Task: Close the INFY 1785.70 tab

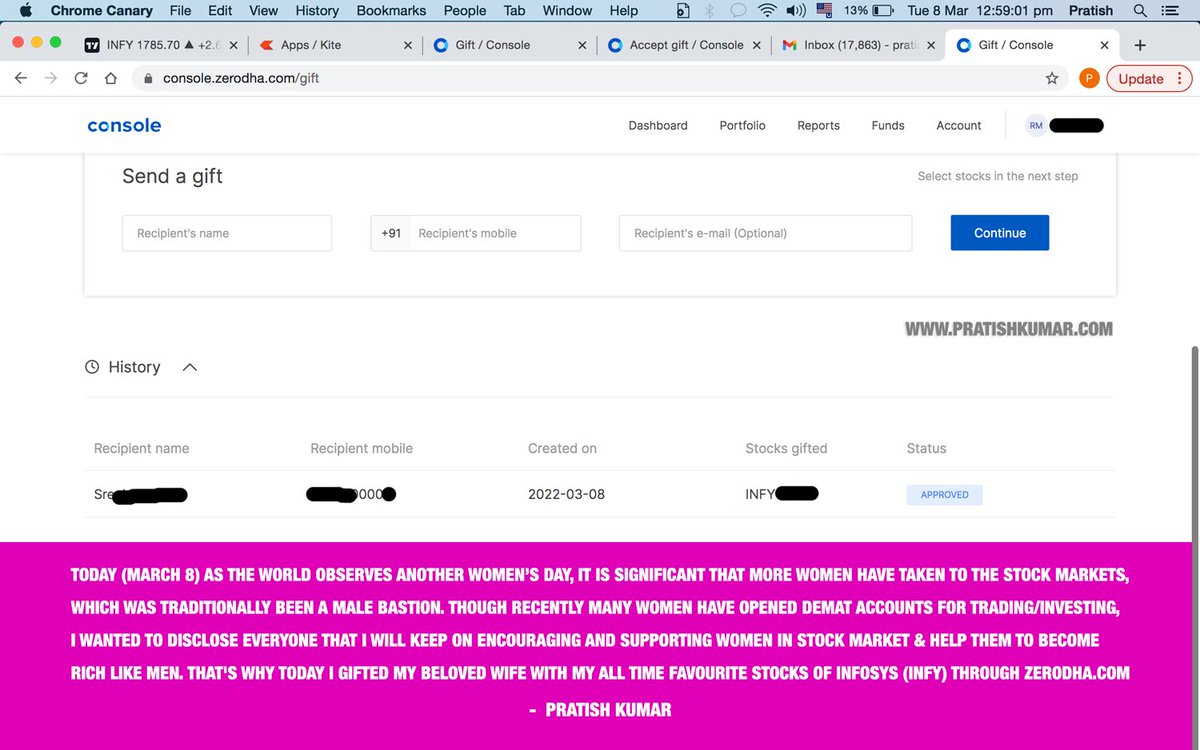Action: (233, 45)
